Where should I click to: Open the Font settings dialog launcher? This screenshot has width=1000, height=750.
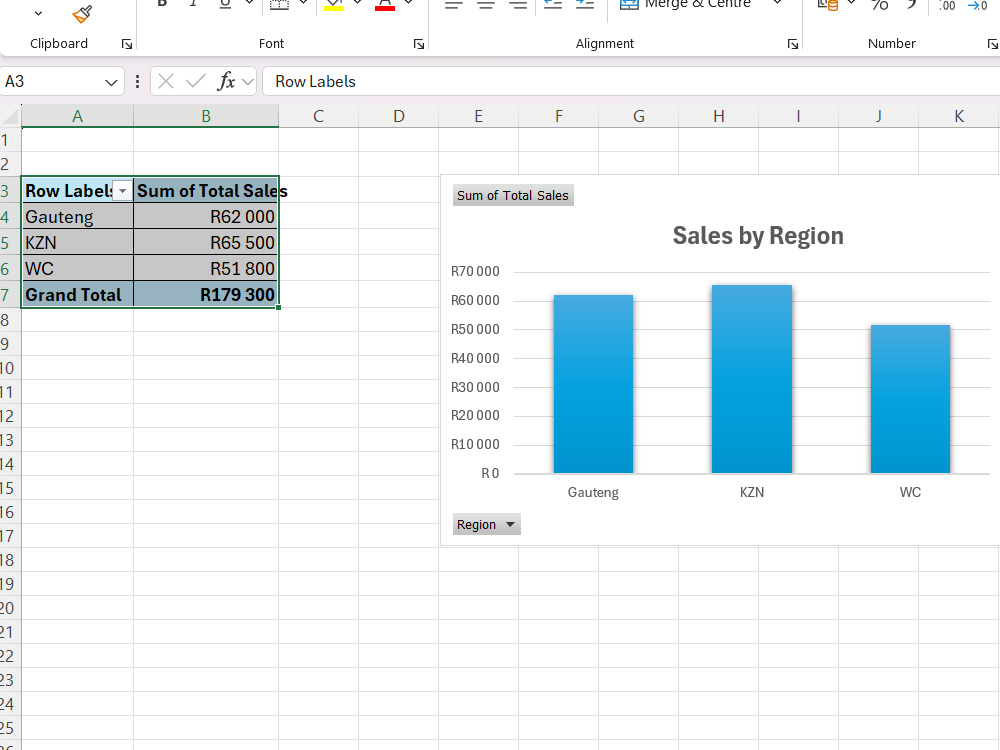[419, 44]
